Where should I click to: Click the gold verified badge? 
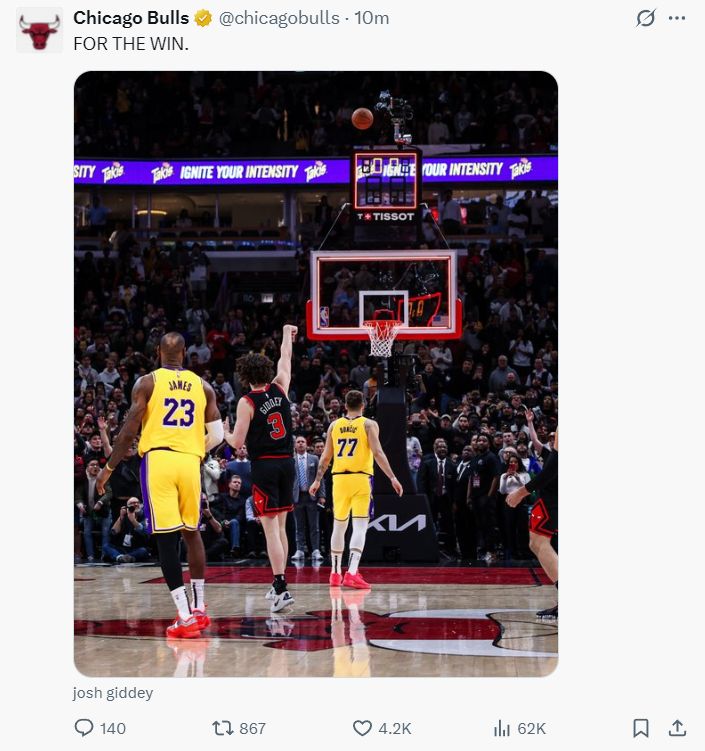pos(203,18)
